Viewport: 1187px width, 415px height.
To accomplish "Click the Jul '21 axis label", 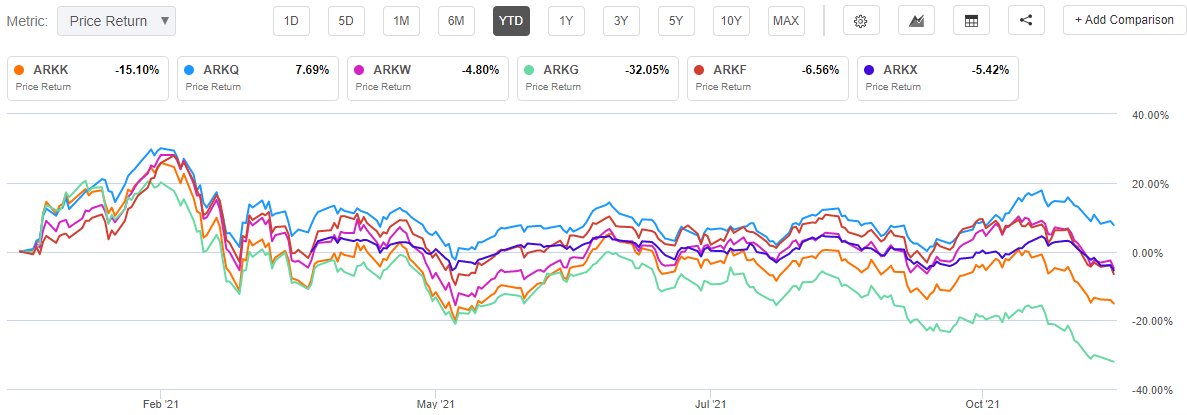I will point(711,405).
